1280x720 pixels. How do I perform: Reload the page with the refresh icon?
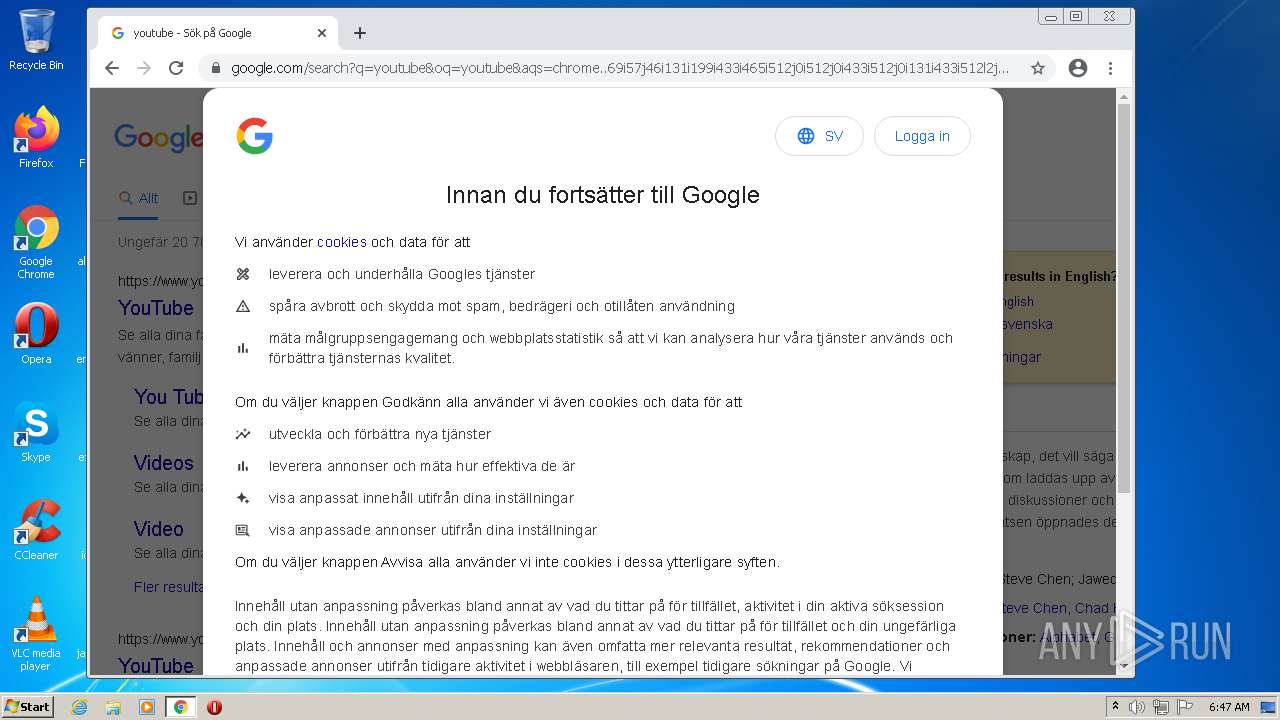click(x=176, y=68)
